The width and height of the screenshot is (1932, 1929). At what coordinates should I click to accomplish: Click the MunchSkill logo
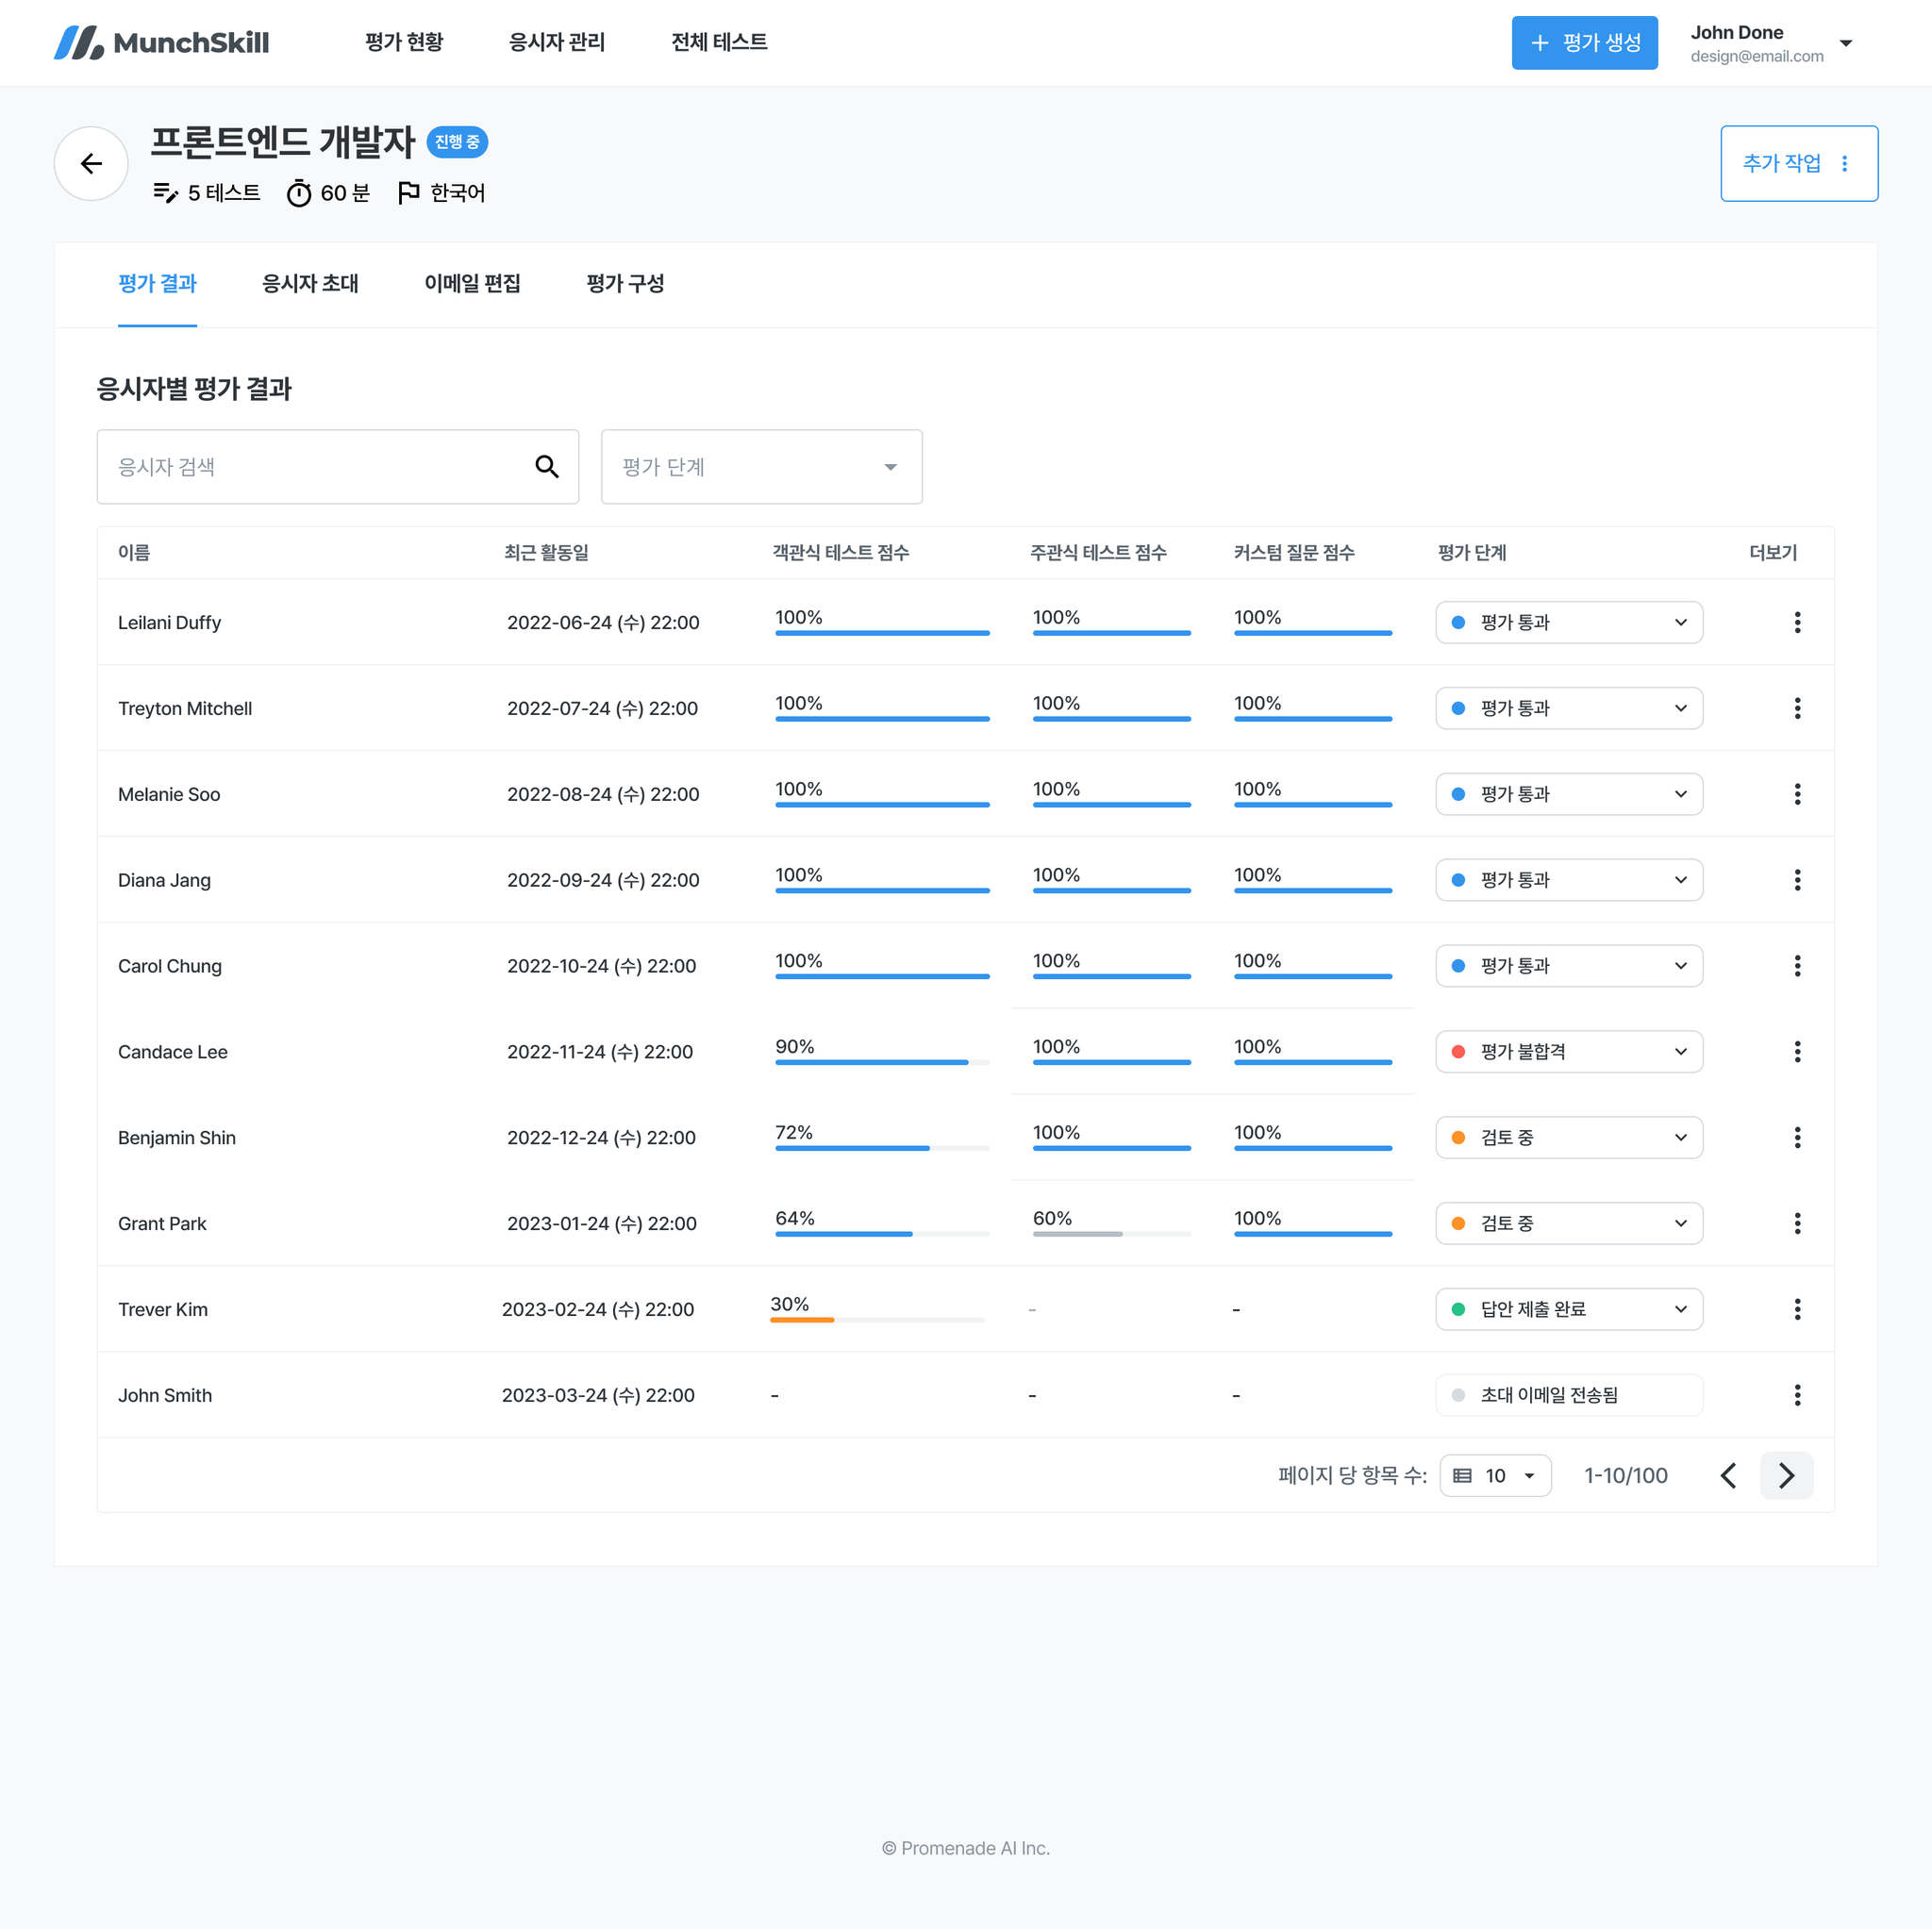tap(161, 42)
